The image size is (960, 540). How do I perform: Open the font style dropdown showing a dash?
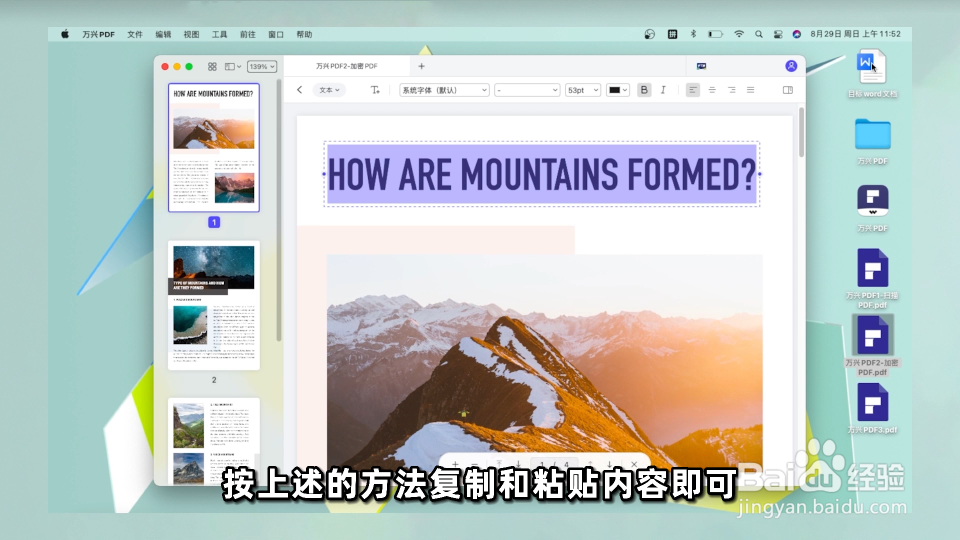click(x=527, y=90)
